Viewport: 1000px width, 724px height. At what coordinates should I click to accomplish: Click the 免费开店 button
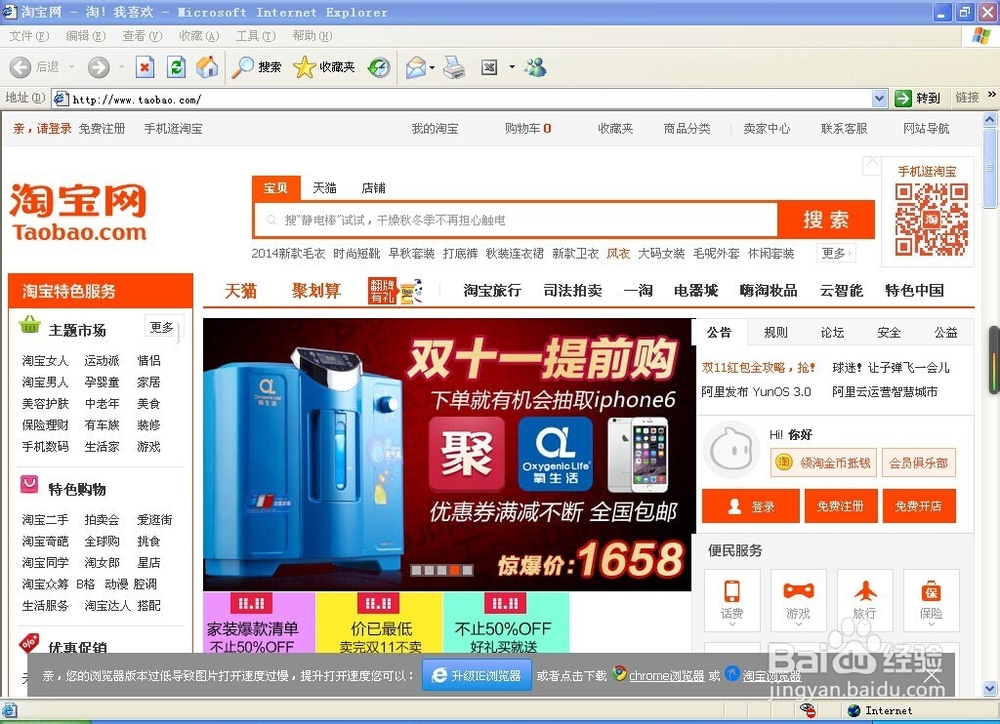pos(919,506)
